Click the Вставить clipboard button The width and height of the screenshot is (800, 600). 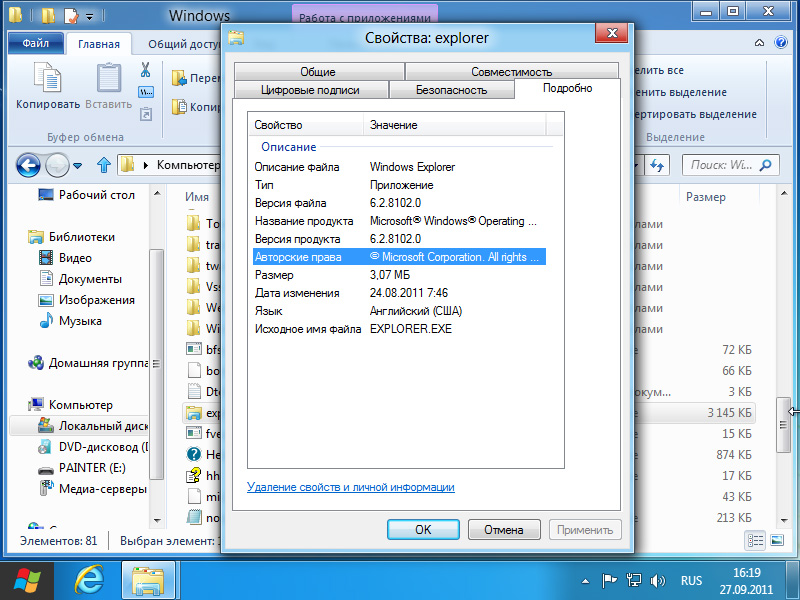coord(108,86)
